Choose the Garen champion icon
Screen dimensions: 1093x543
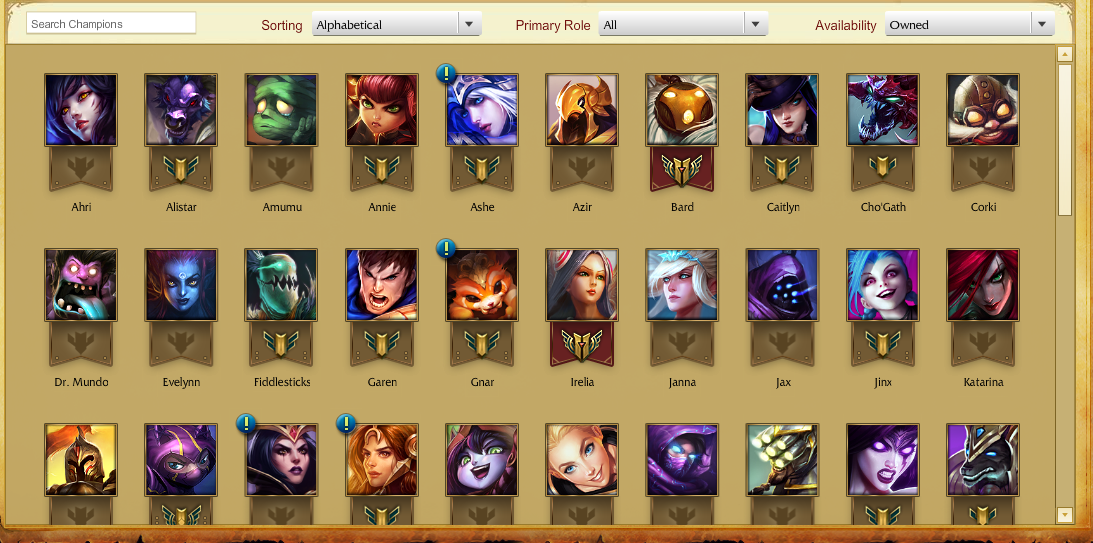pyautogui.click(x=382, y=285)
